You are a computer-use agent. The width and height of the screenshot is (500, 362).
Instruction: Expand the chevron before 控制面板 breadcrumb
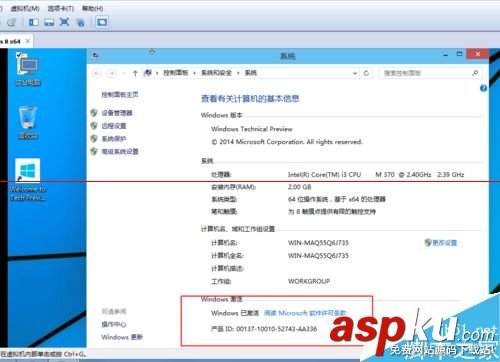(x=157, y=73)
